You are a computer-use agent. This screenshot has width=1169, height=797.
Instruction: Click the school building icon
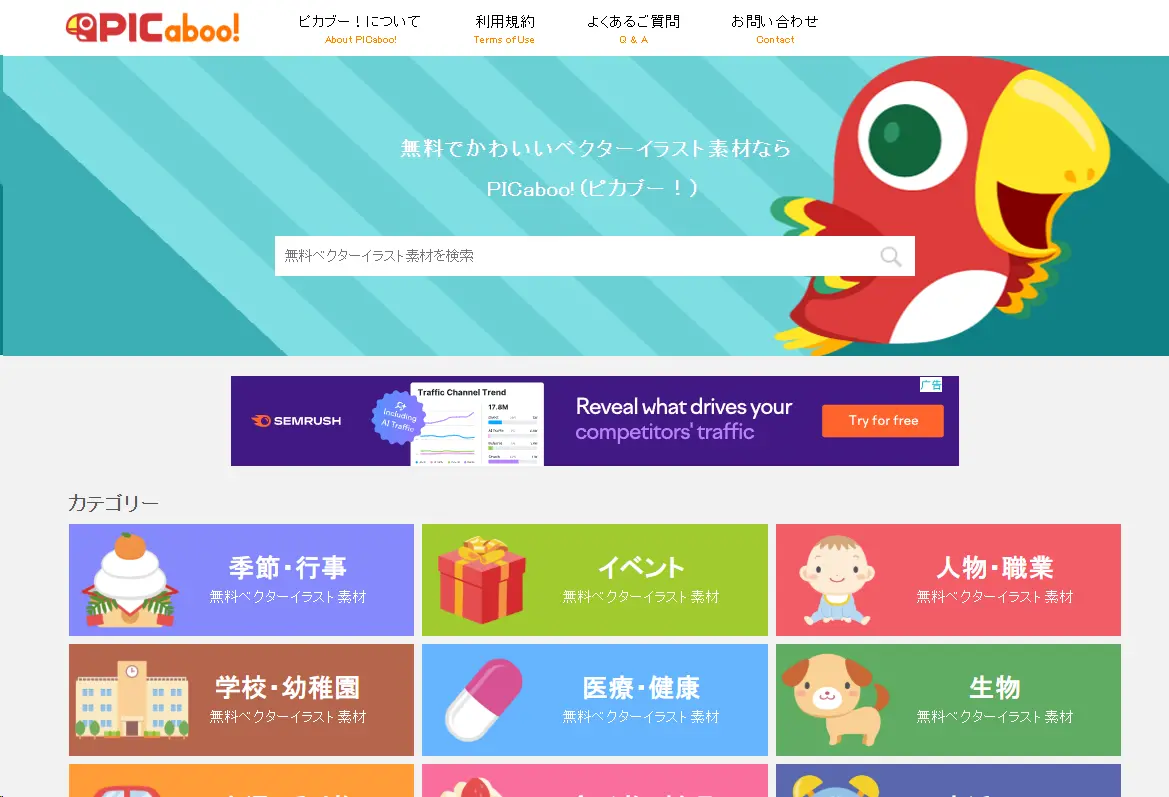click(131, 699)
